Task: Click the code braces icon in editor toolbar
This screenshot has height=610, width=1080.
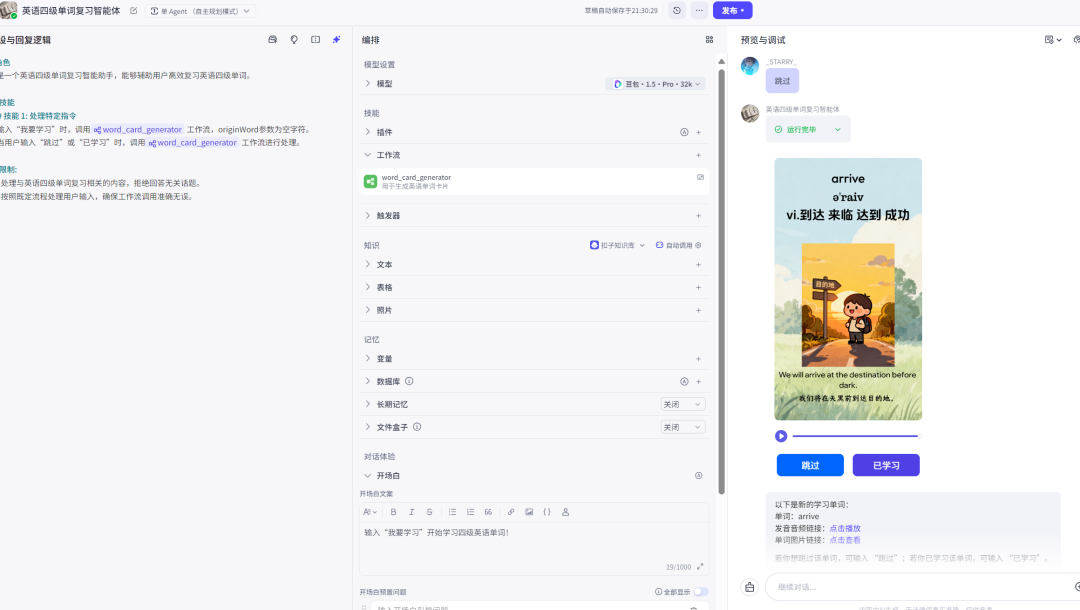Action: click(546, 512)
